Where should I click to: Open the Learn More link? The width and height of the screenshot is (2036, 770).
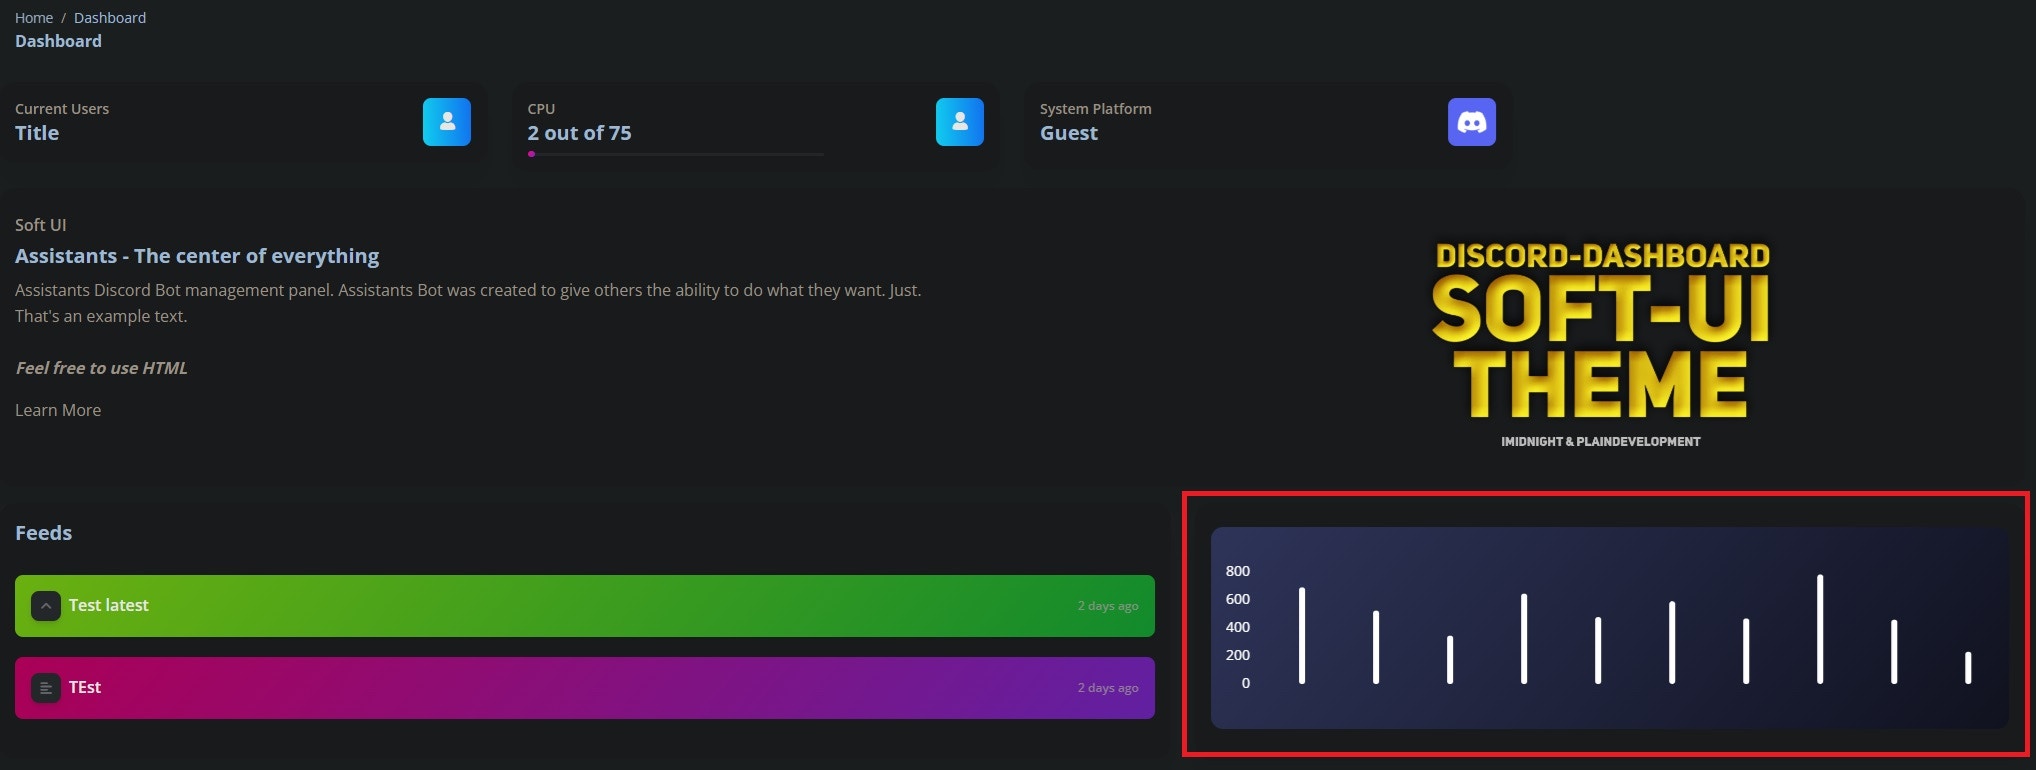(58, 410)
